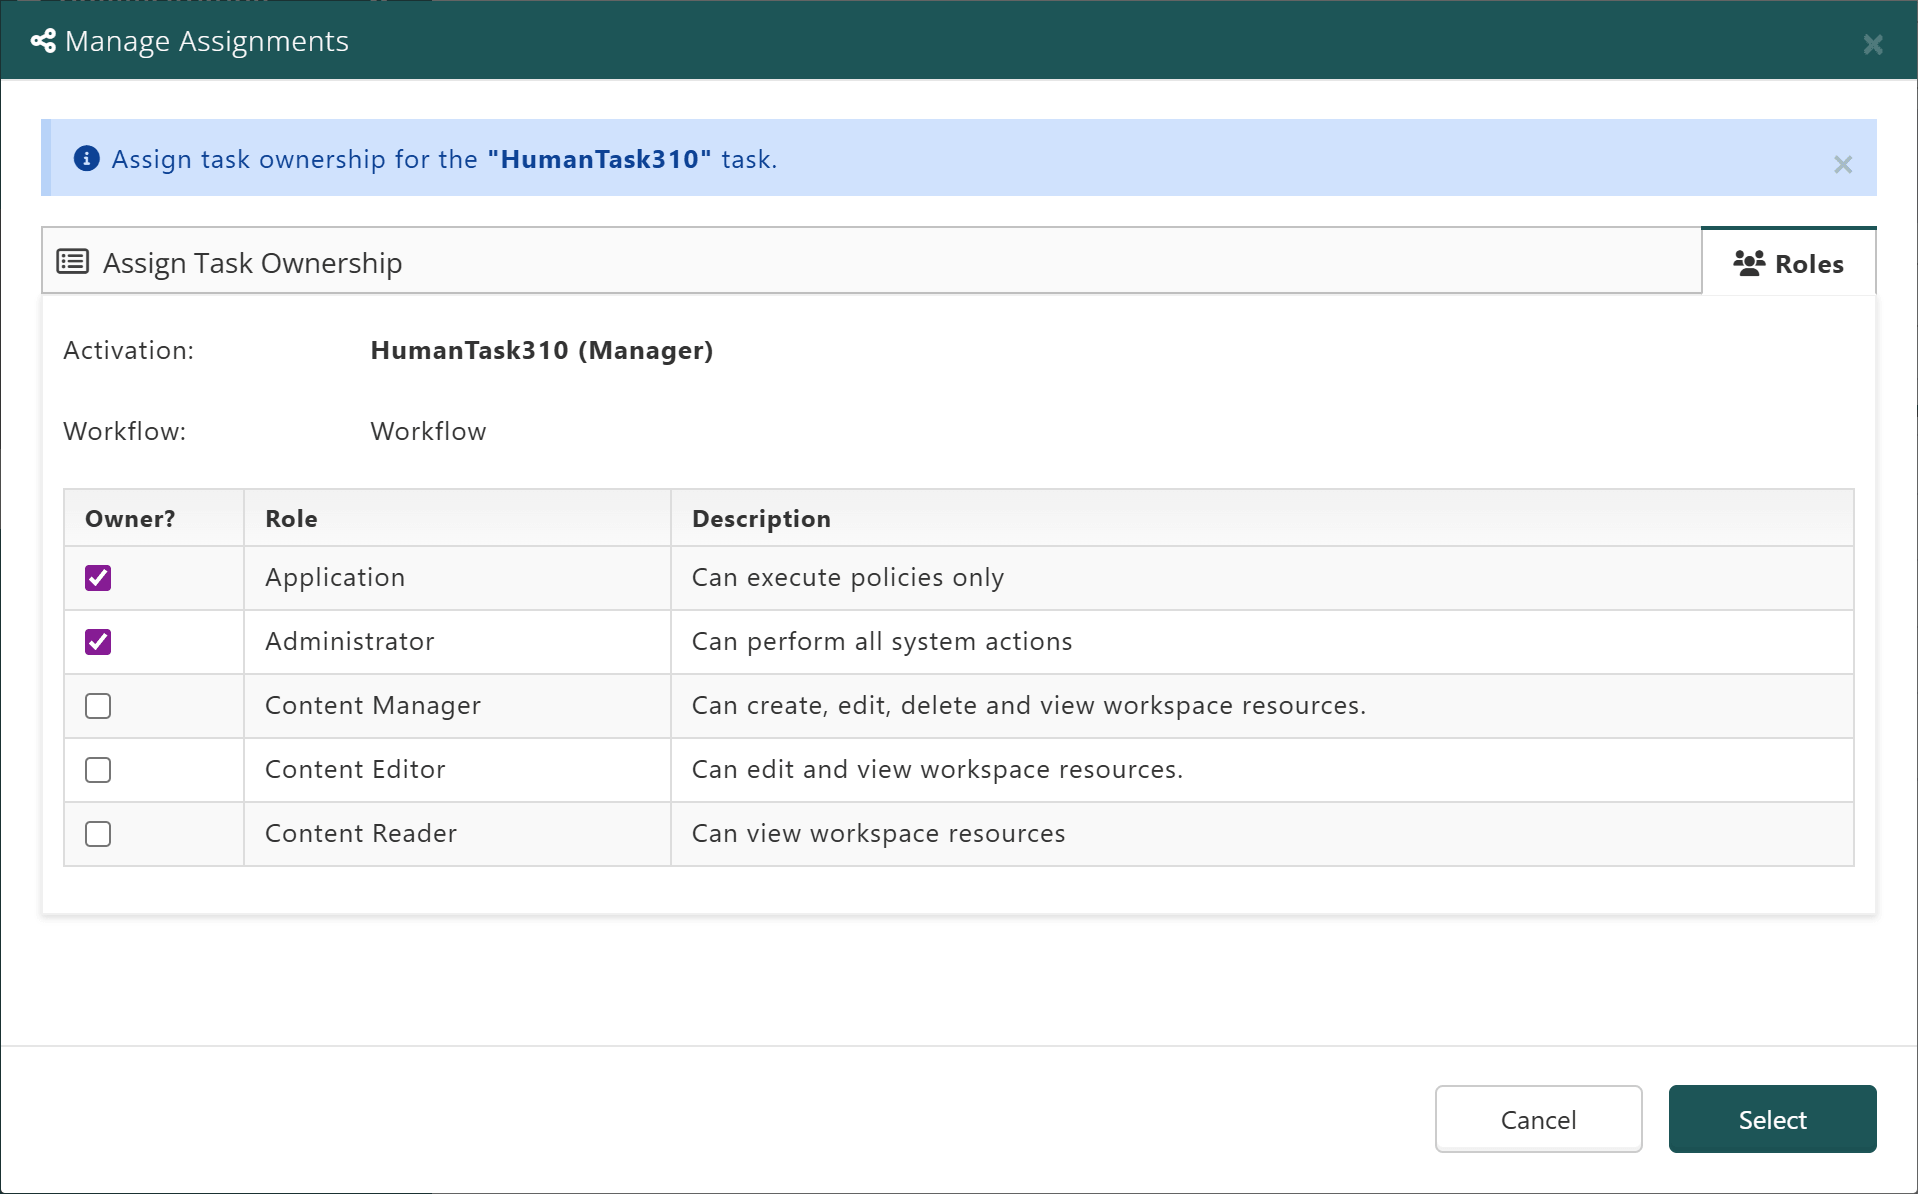The image size is (1918, 1194).
Task: Click the Assign Task Ownership heading
Action: coord(253,262)
